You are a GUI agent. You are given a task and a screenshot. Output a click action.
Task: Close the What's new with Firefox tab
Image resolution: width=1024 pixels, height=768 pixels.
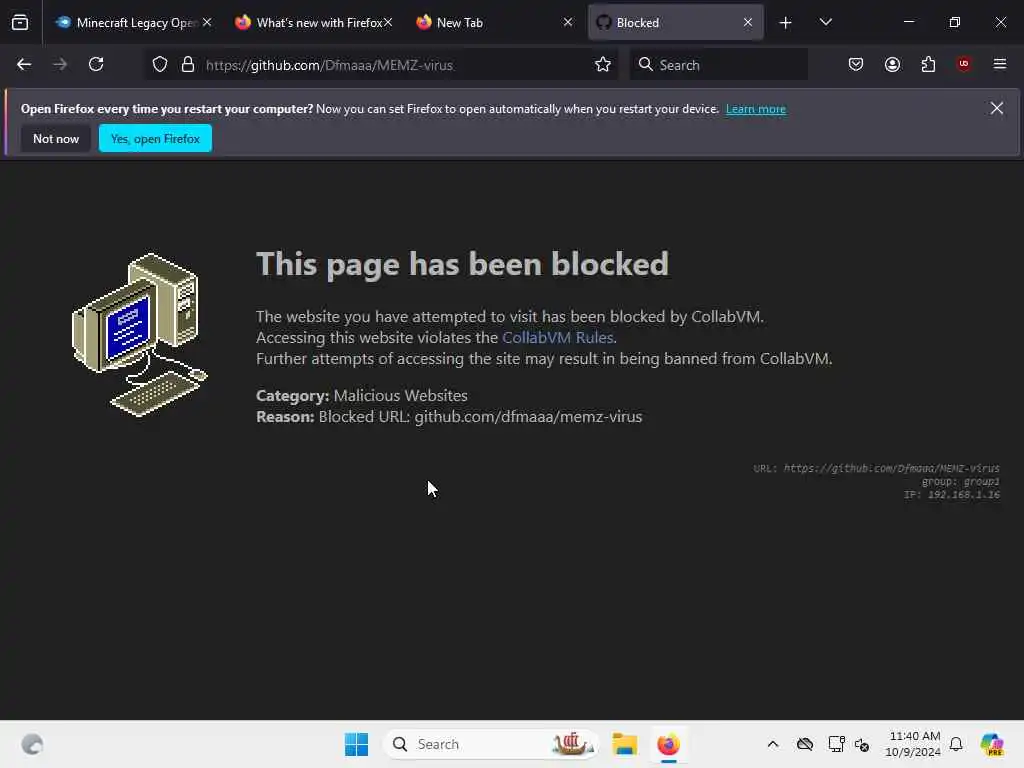(388, 22)
